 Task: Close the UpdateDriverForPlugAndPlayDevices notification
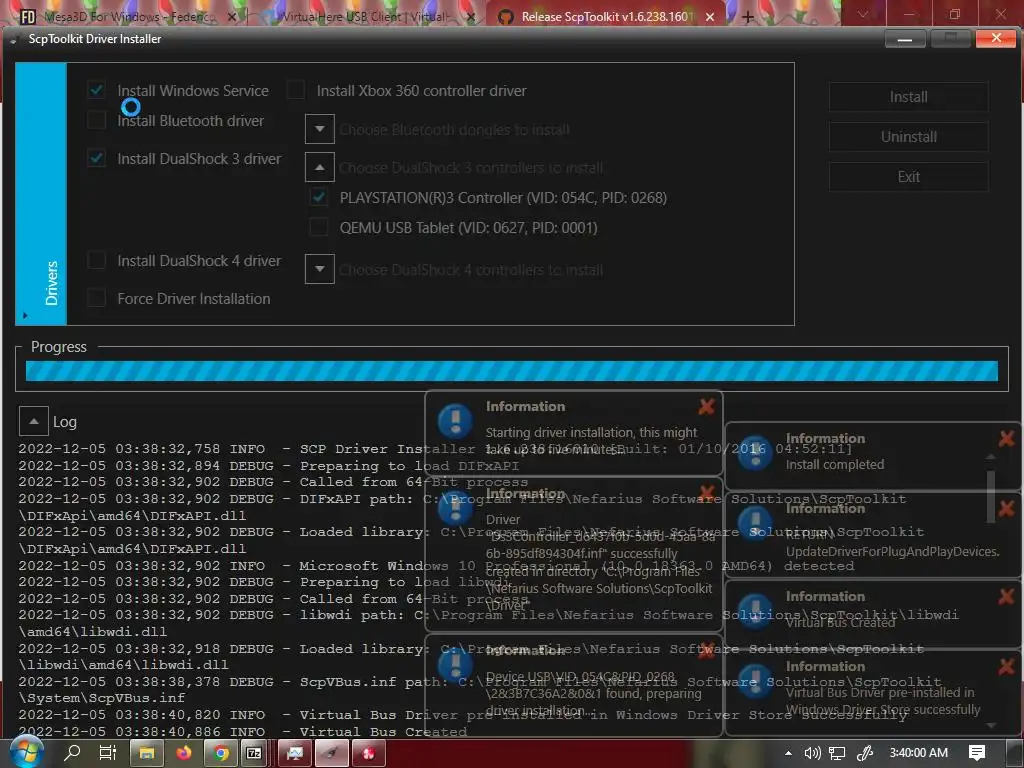point(1006,508)
